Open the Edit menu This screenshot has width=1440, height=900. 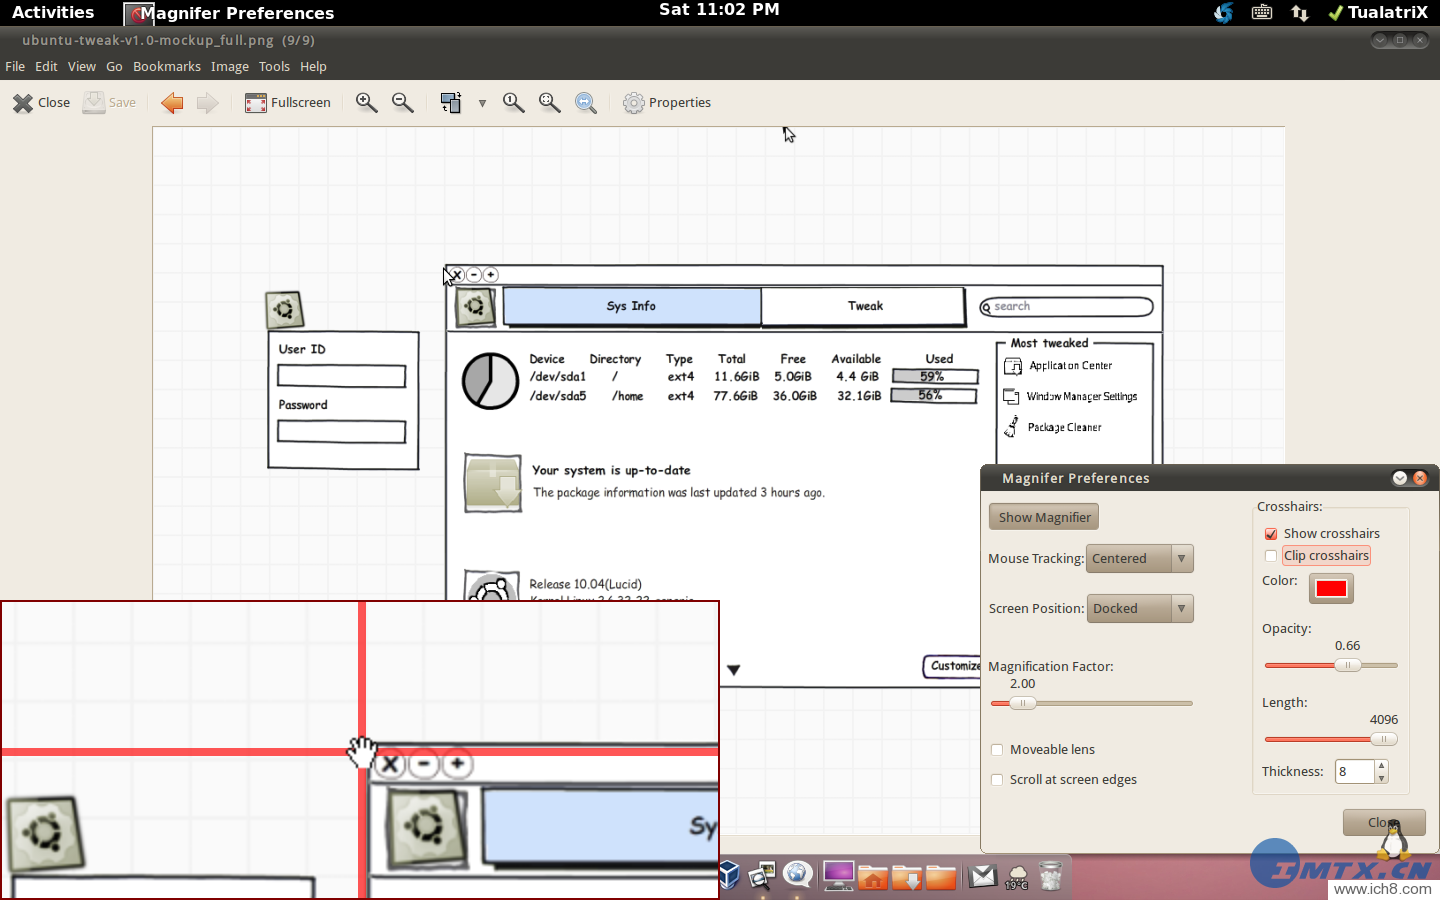(x=46, y=67)
